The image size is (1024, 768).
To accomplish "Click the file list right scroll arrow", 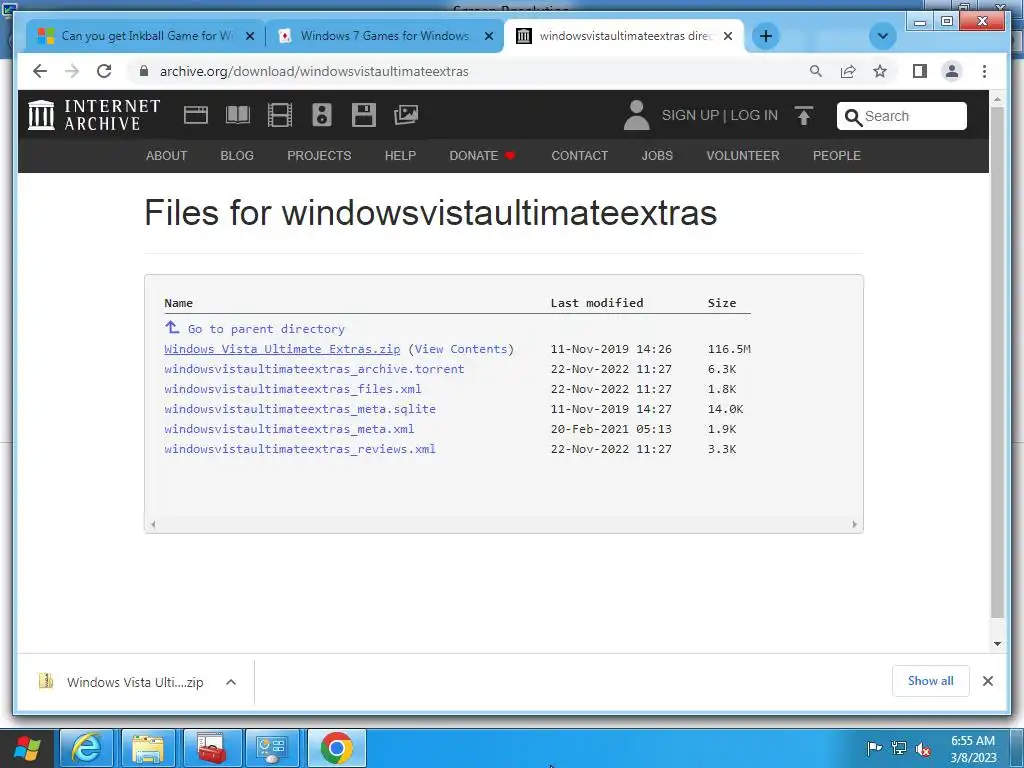I will pos(854,524).
